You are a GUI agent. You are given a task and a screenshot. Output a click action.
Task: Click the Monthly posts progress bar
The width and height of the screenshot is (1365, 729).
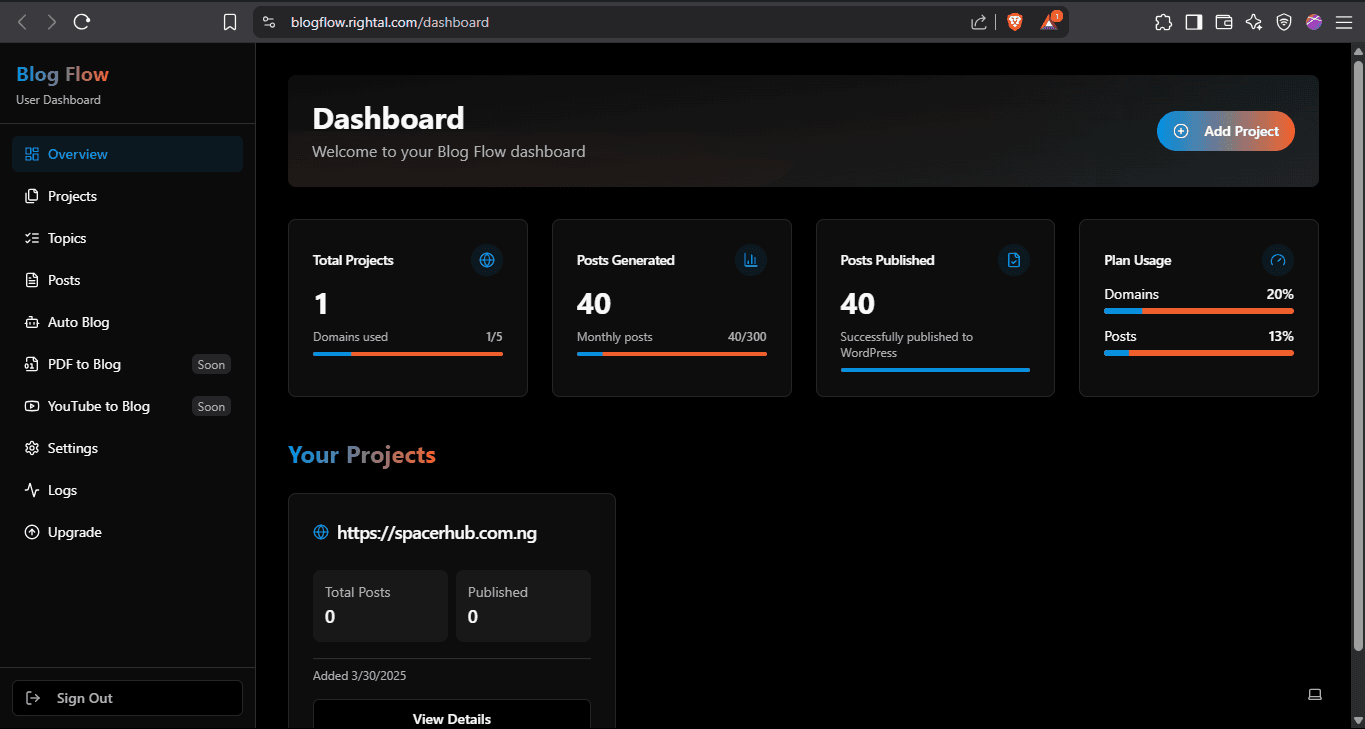tap(672, 353)
